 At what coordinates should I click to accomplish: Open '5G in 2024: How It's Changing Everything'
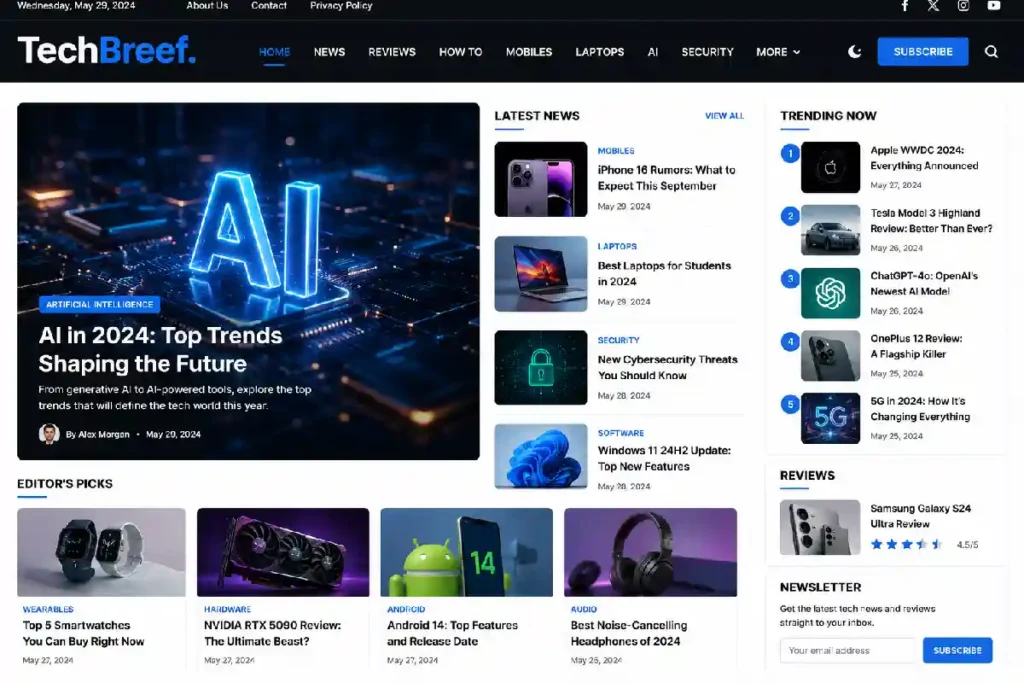[x=920, y=409]
